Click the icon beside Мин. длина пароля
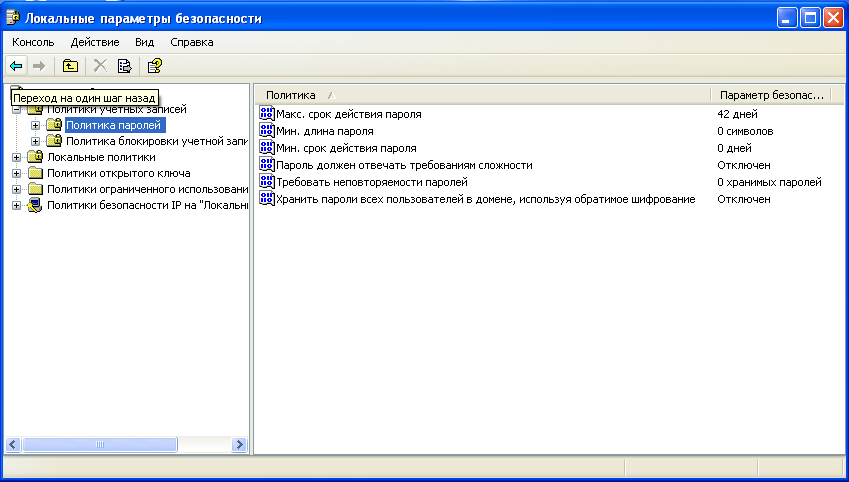The width and height of the screenshot is (849, 482). point(267,131)
